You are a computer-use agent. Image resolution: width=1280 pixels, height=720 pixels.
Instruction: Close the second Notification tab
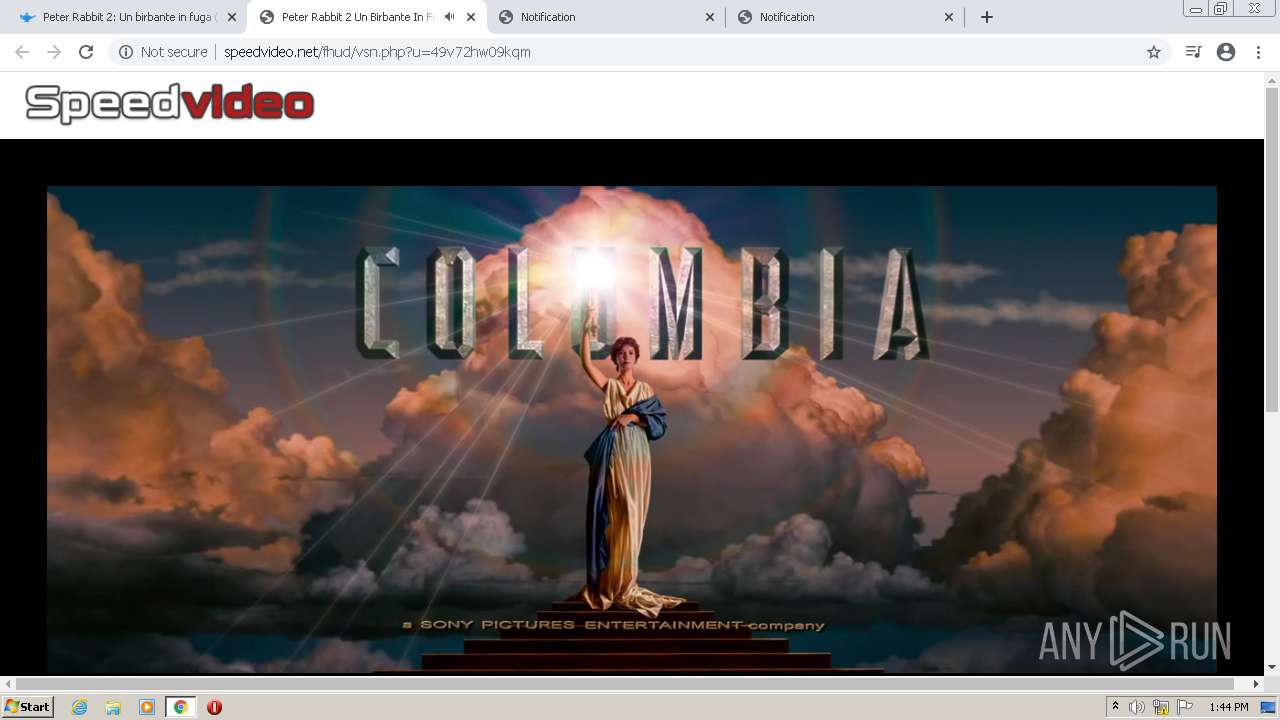pyautogui.click(x=949, y=17)
